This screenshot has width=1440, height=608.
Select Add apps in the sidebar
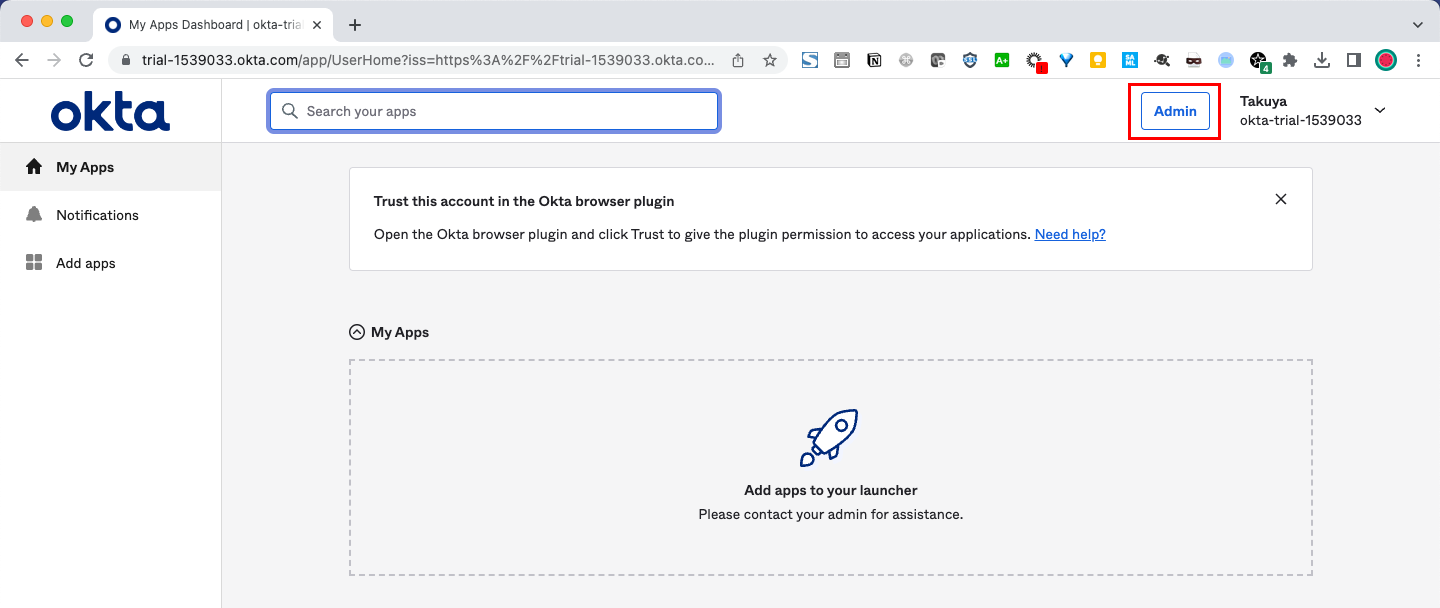coord(86,263)
